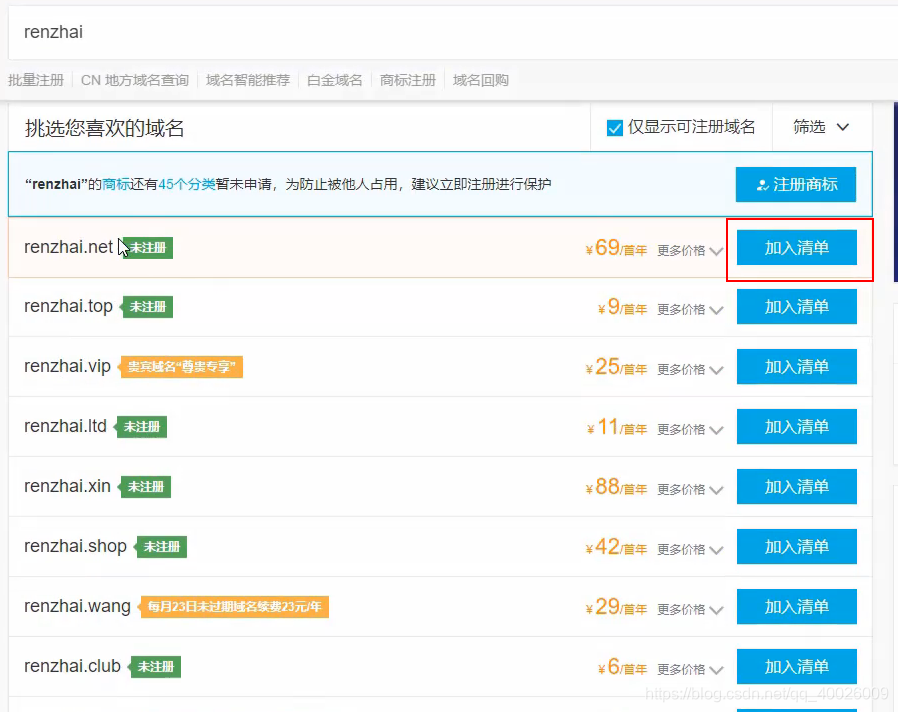Add renzhai.top to the list

coord(797,306)
